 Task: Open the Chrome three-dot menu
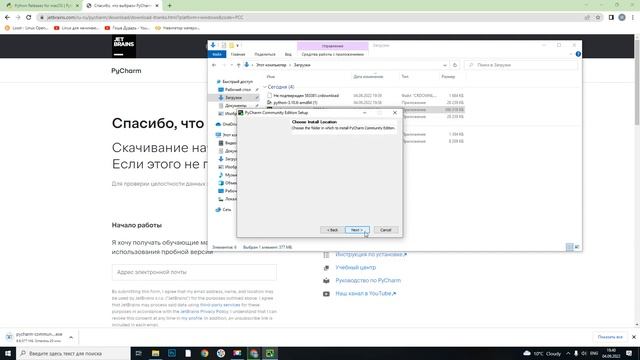pos(633,18)
